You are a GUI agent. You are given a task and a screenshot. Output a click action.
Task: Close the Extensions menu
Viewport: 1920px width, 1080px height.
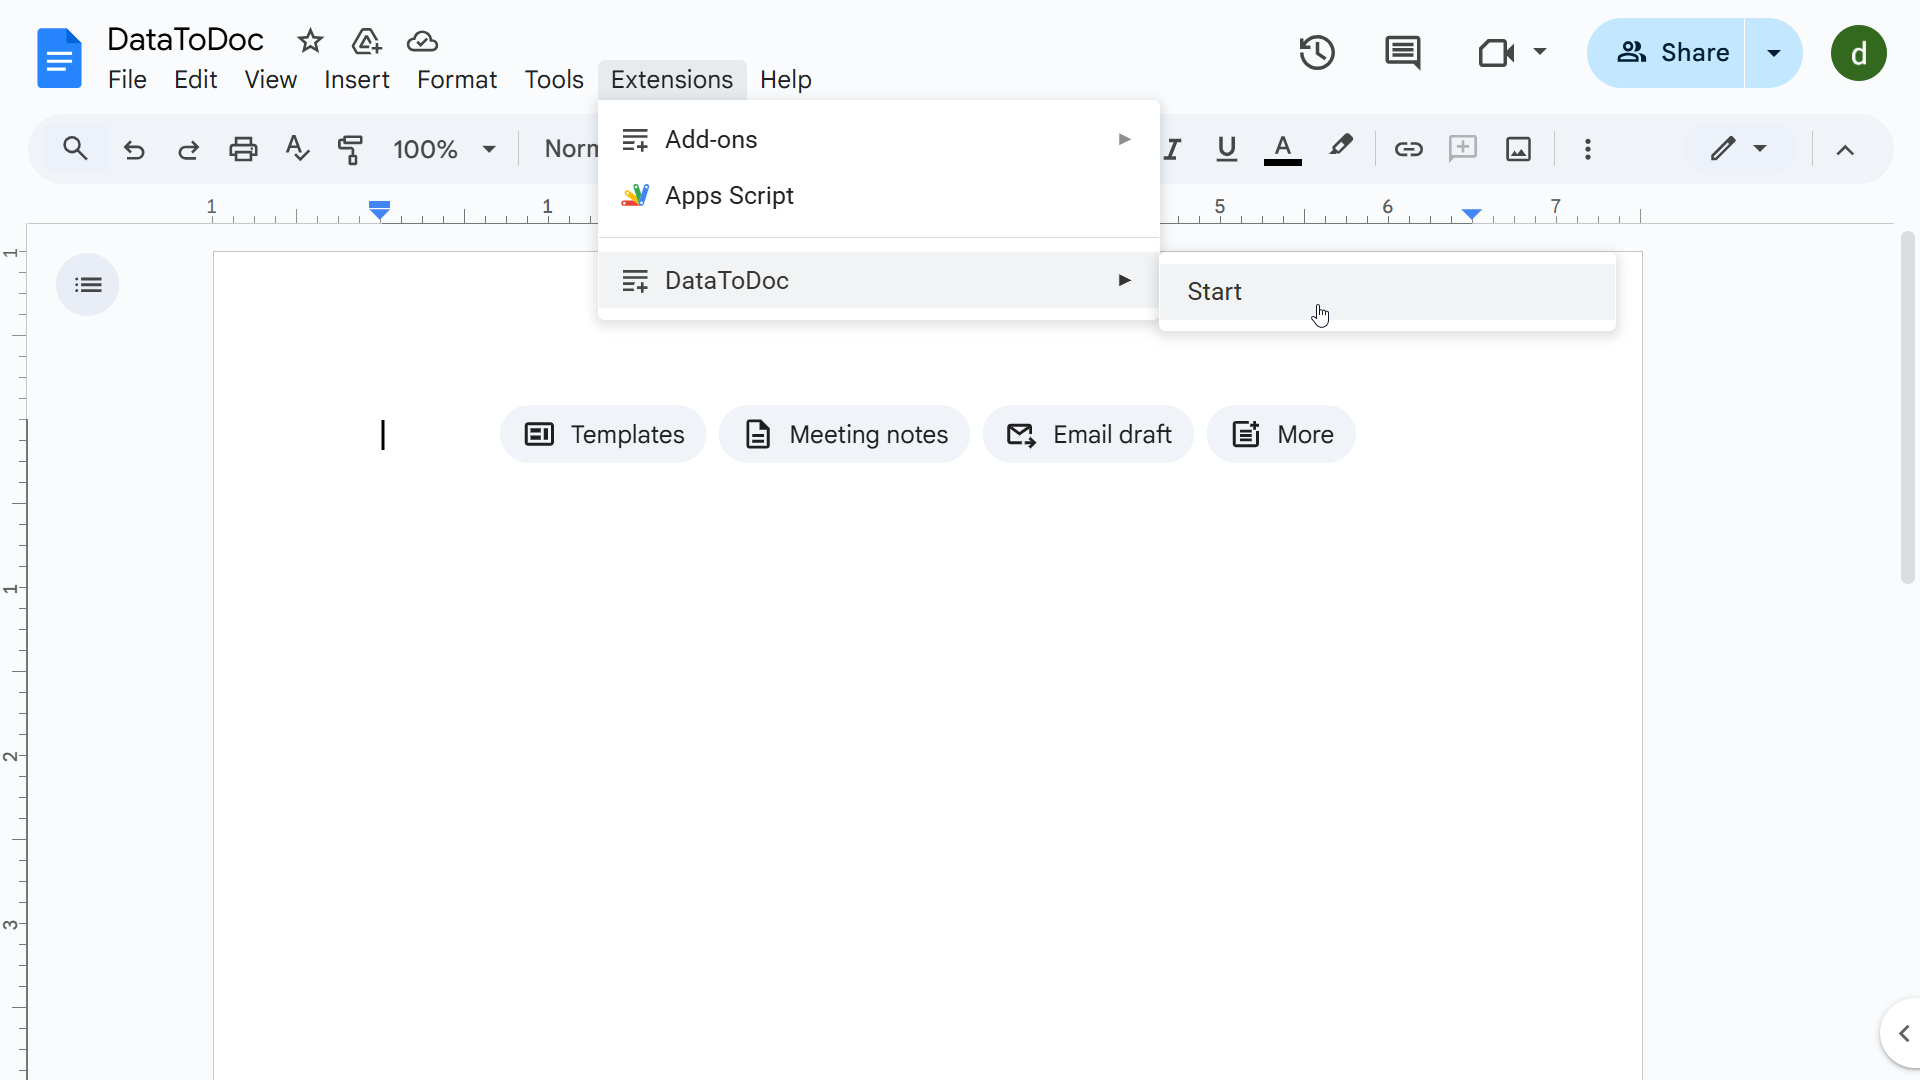click(672, 80)
